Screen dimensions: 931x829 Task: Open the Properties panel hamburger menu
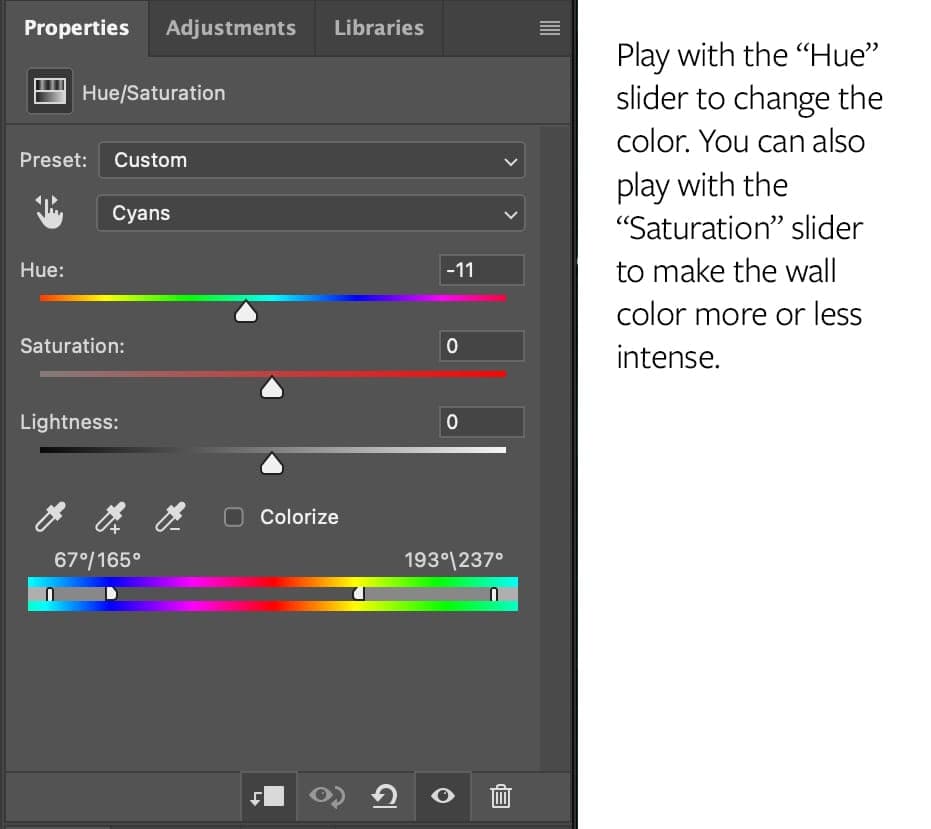tap(549, 28)
